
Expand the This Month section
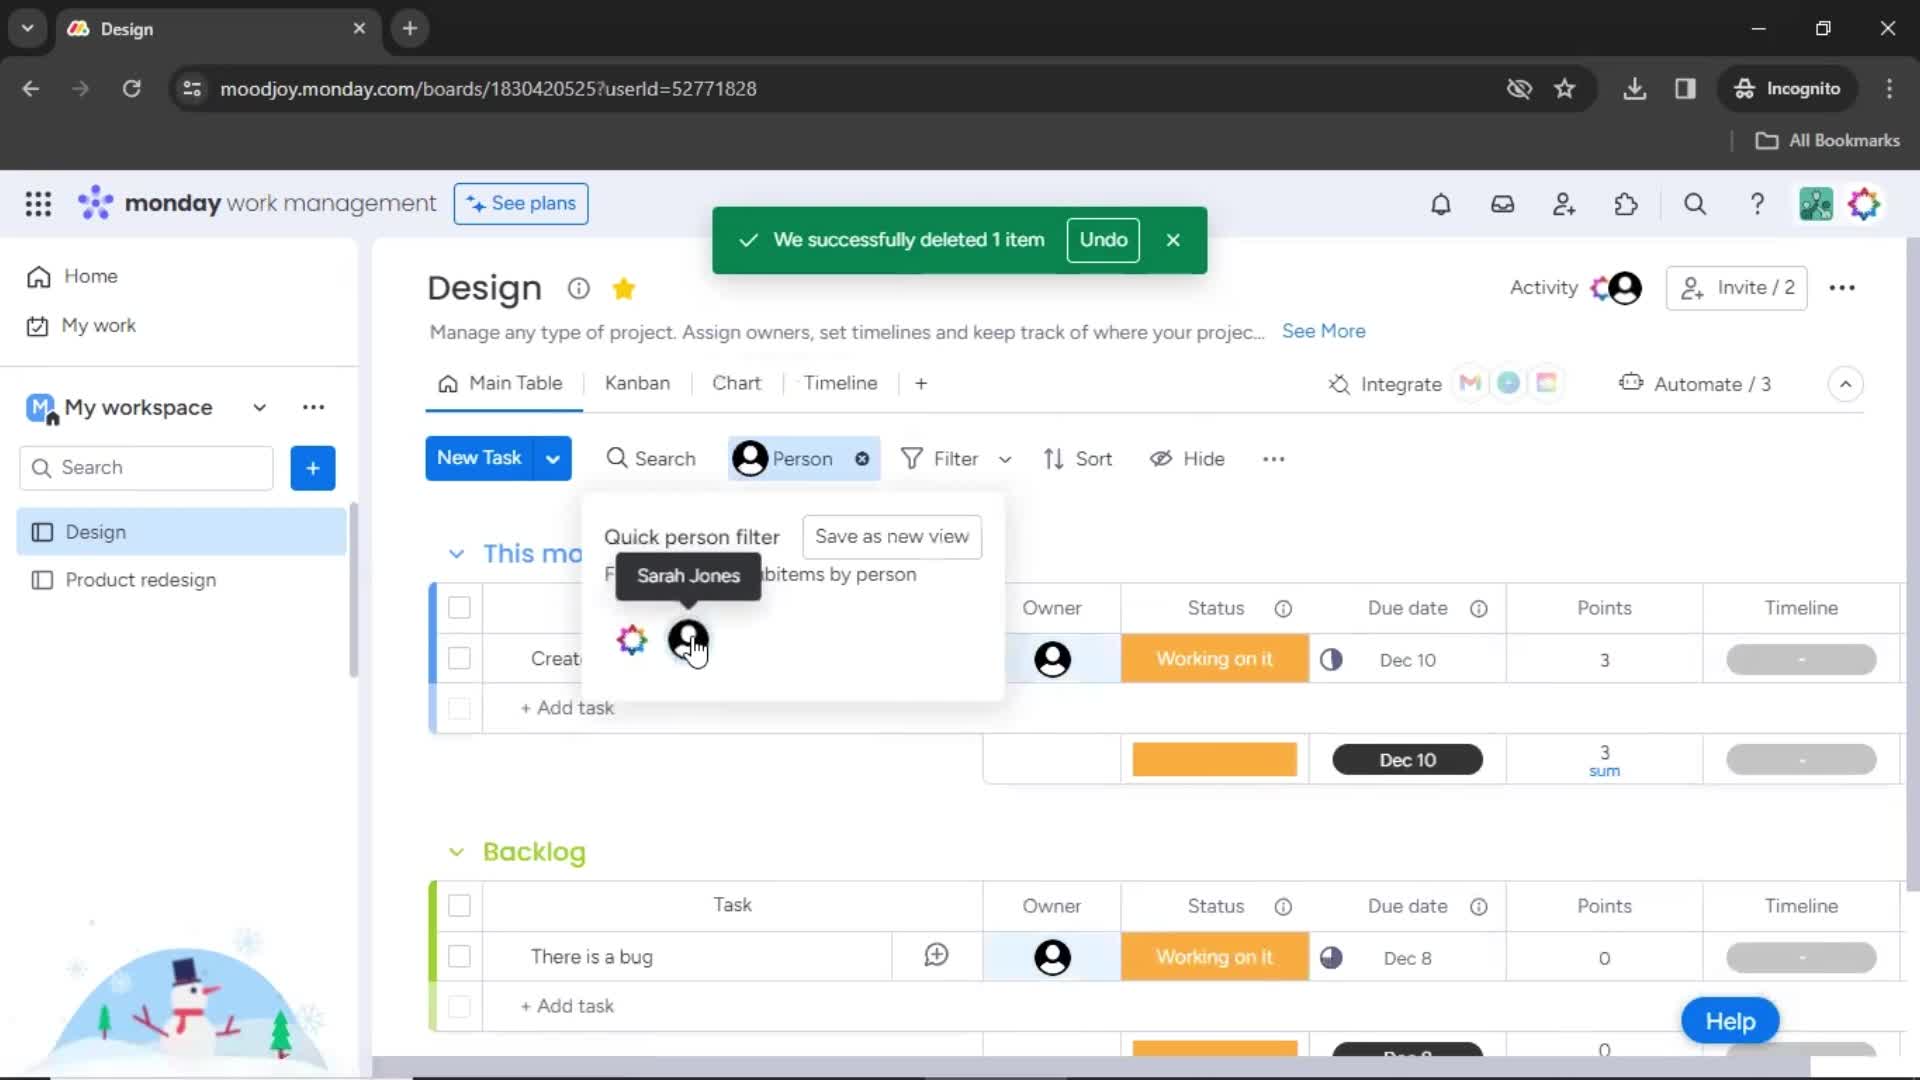point(455,553)
